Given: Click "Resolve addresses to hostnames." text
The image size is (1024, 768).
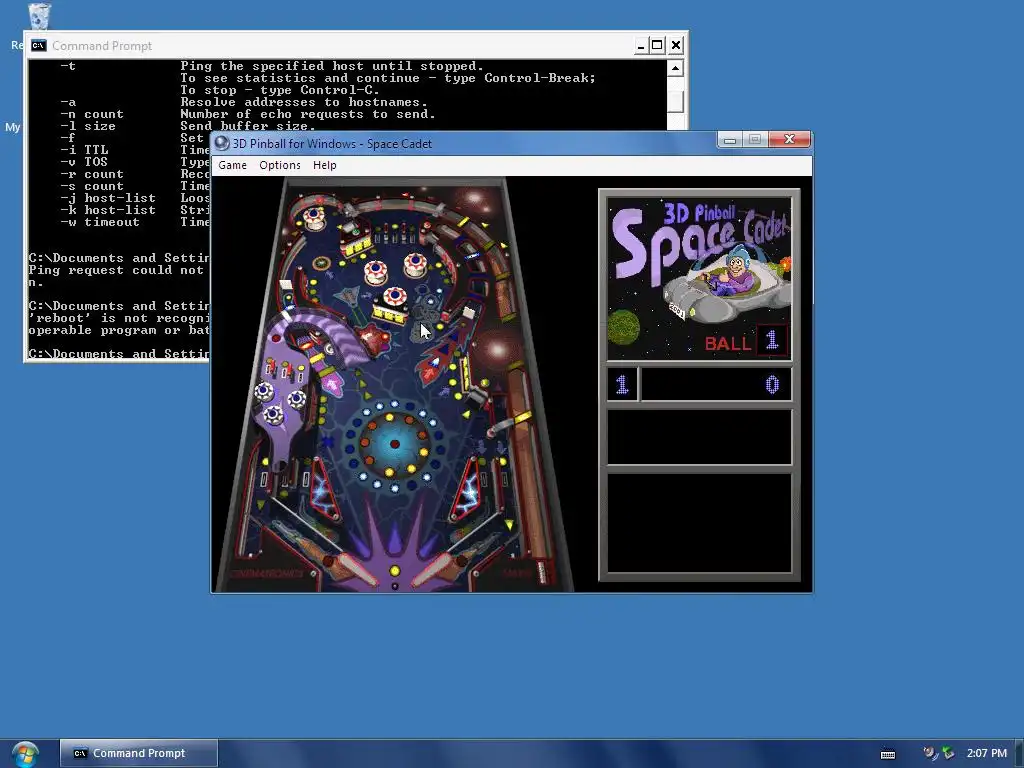Looking at the screenshot, I should pos(304,102).
